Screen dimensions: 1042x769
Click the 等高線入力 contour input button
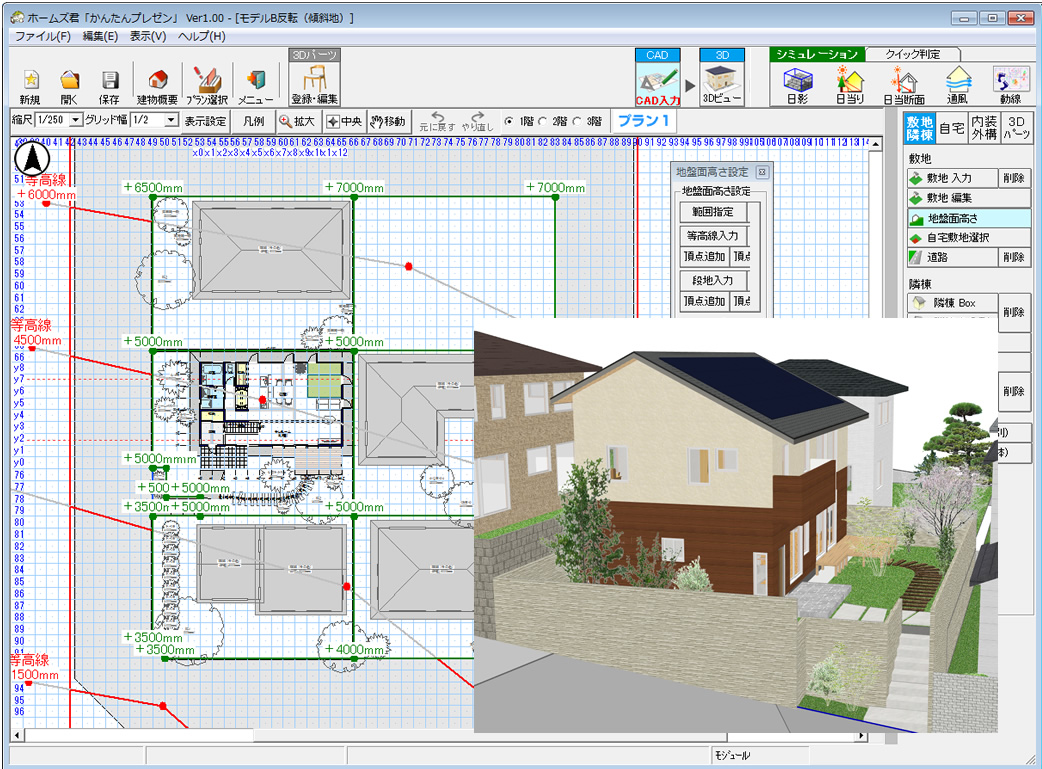pyautogui.click(x=713, y=235)
